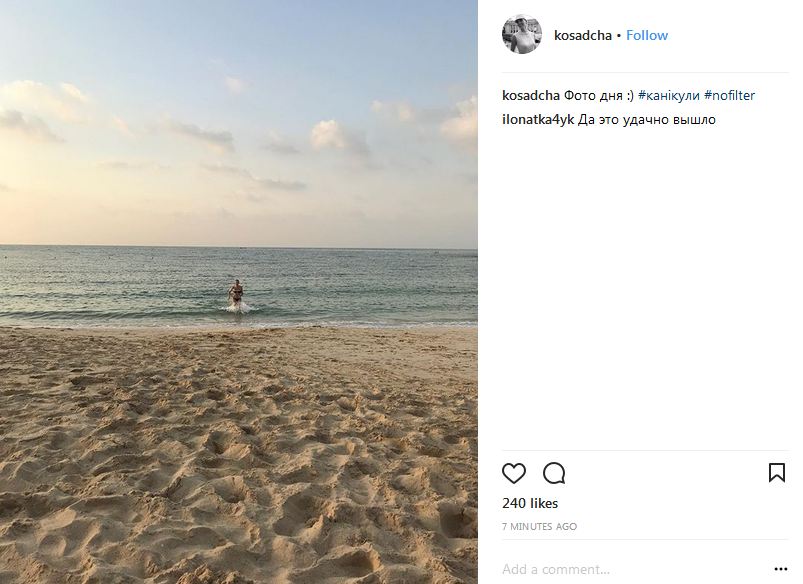Click the 7 minutes ago timestamp
Screen dimensions: 803x584
coord(539,526)
